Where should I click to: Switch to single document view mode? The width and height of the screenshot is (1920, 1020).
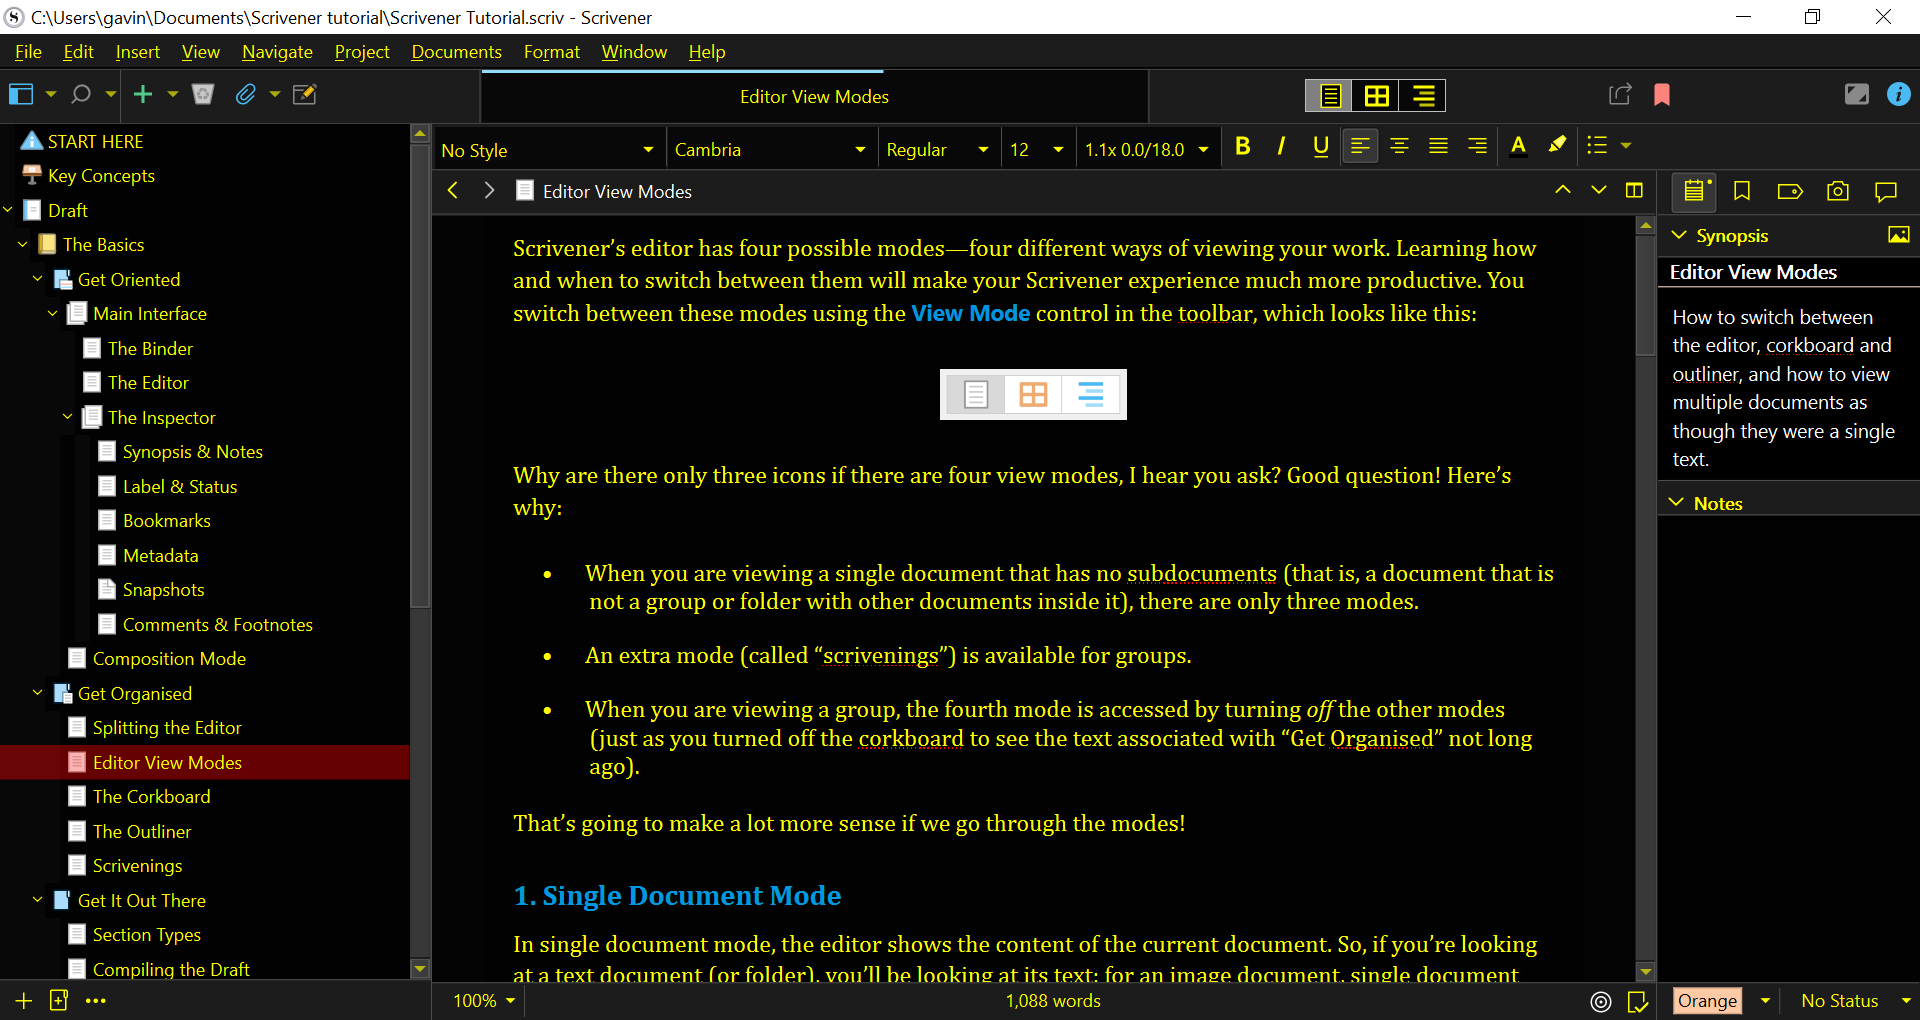click(x=1329, y=96)
